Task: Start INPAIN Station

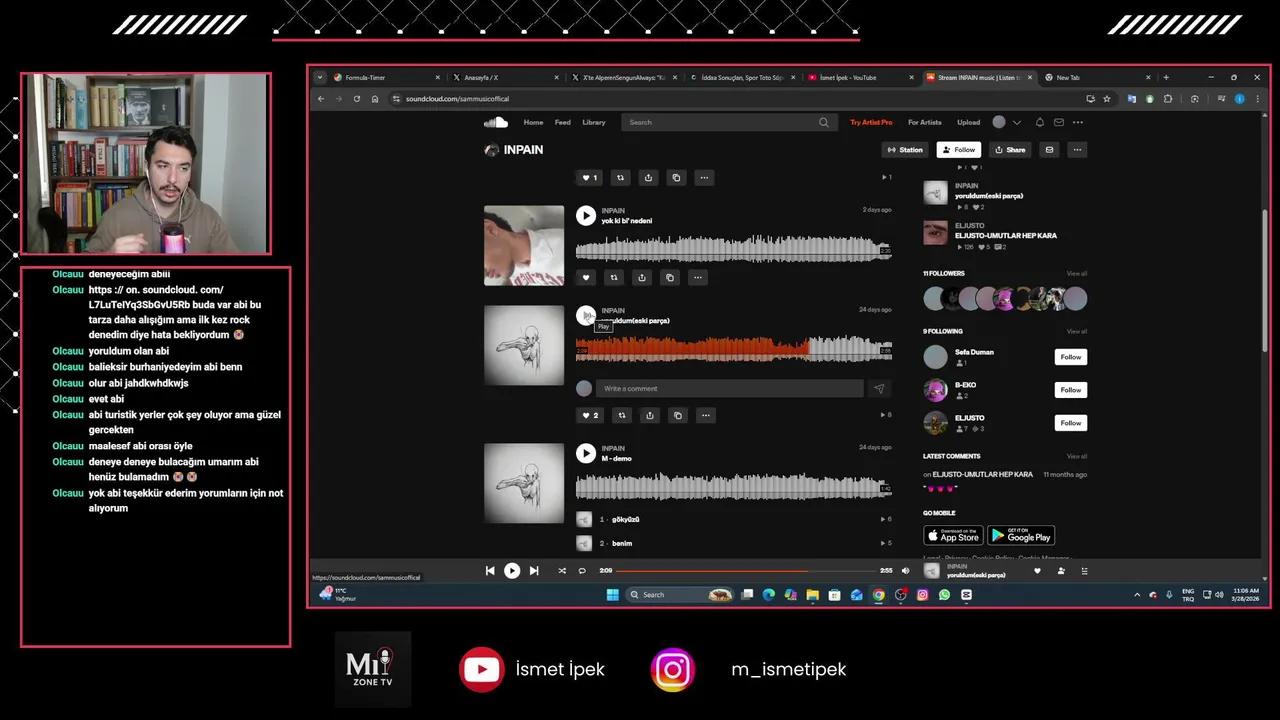Action: (x=906, y=150)
